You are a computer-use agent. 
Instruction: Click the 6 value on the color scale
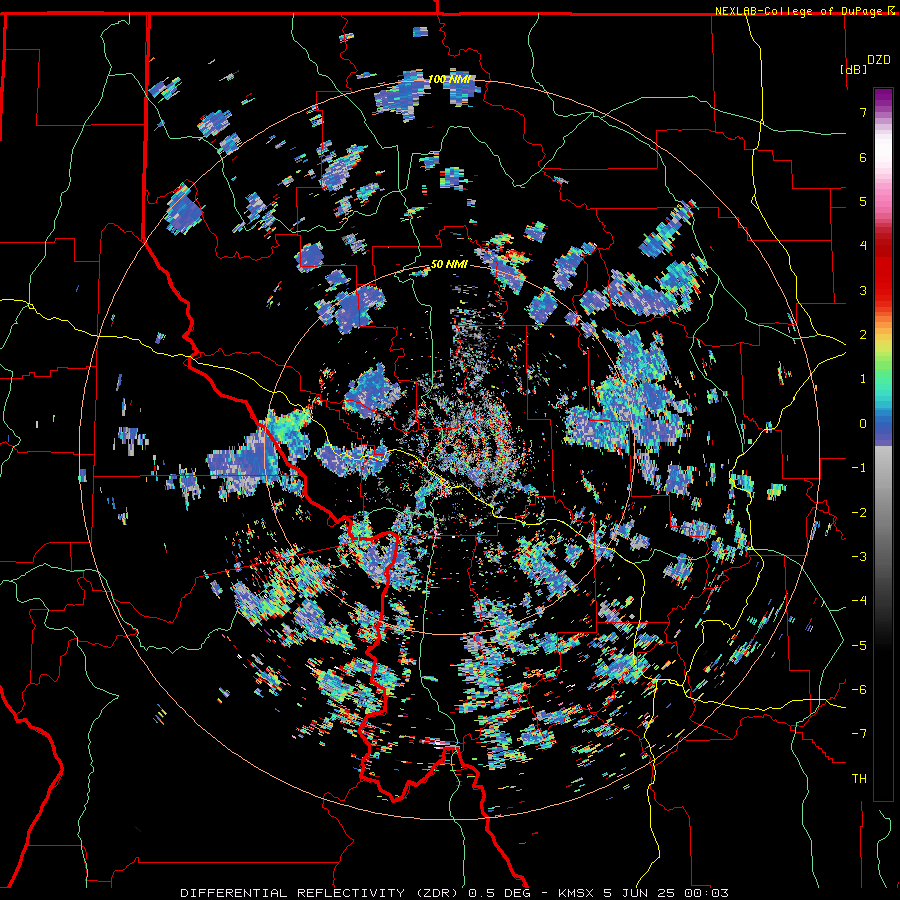pyautogui.click(x=863, y=157)
